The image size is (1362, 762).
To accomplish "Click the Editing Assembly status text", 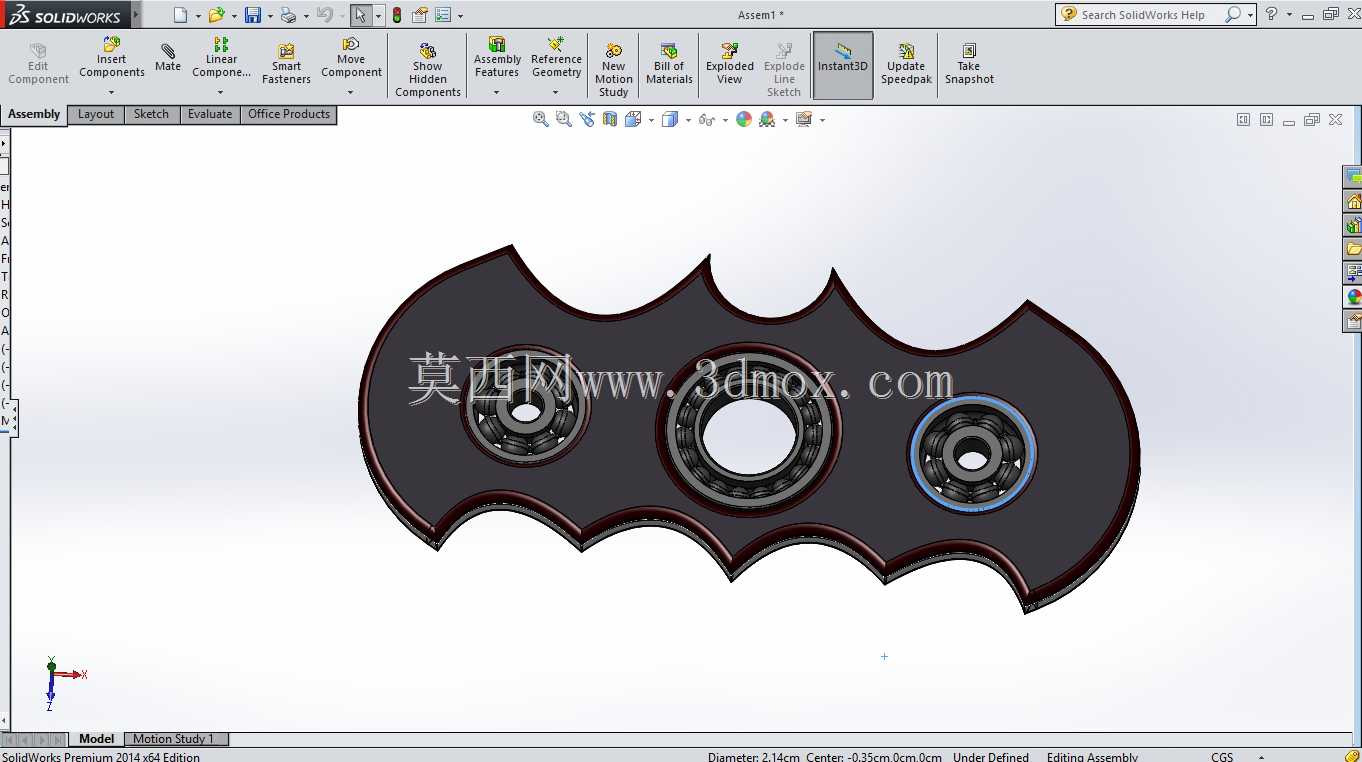I will pyautogui.click(x=1092, y=757).
